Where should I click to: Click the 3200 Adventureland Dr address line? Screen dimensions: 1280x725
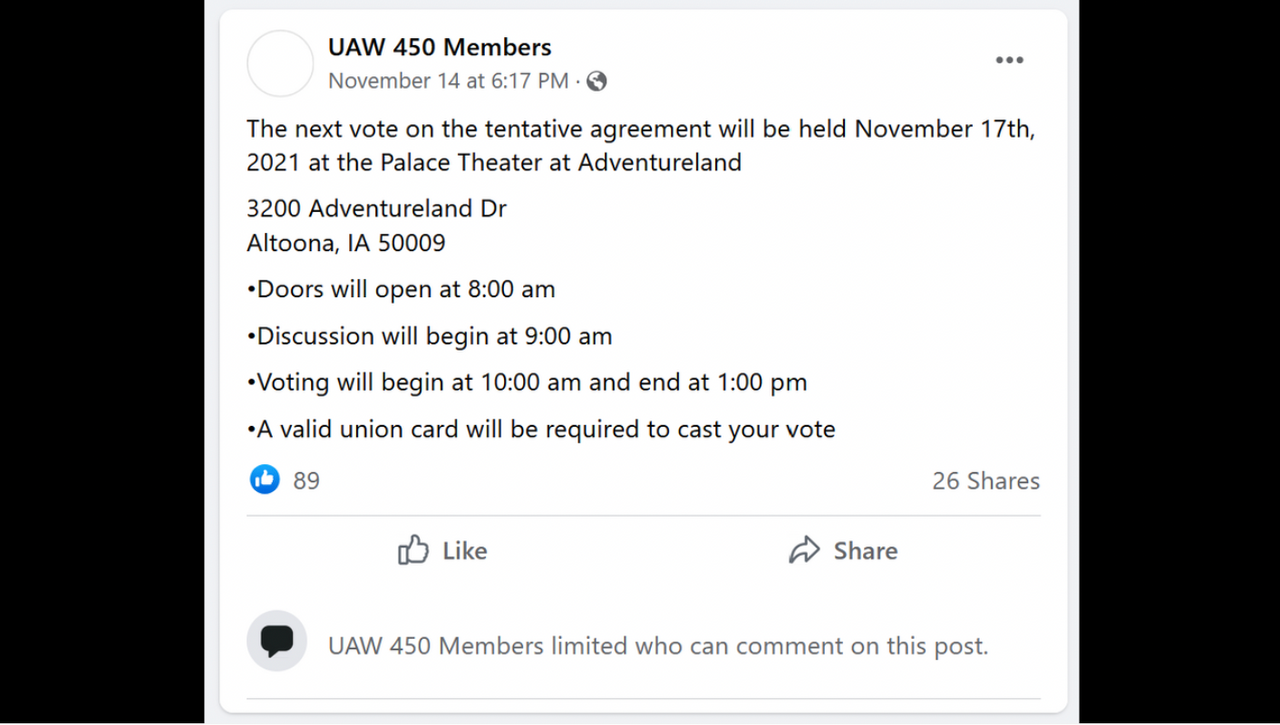(377, 209)
